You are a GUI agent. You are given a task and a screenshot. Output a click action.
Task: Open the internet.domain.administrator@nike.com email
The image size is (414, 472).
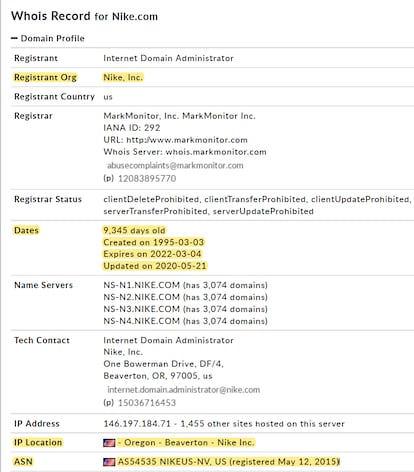pos(183,390)
